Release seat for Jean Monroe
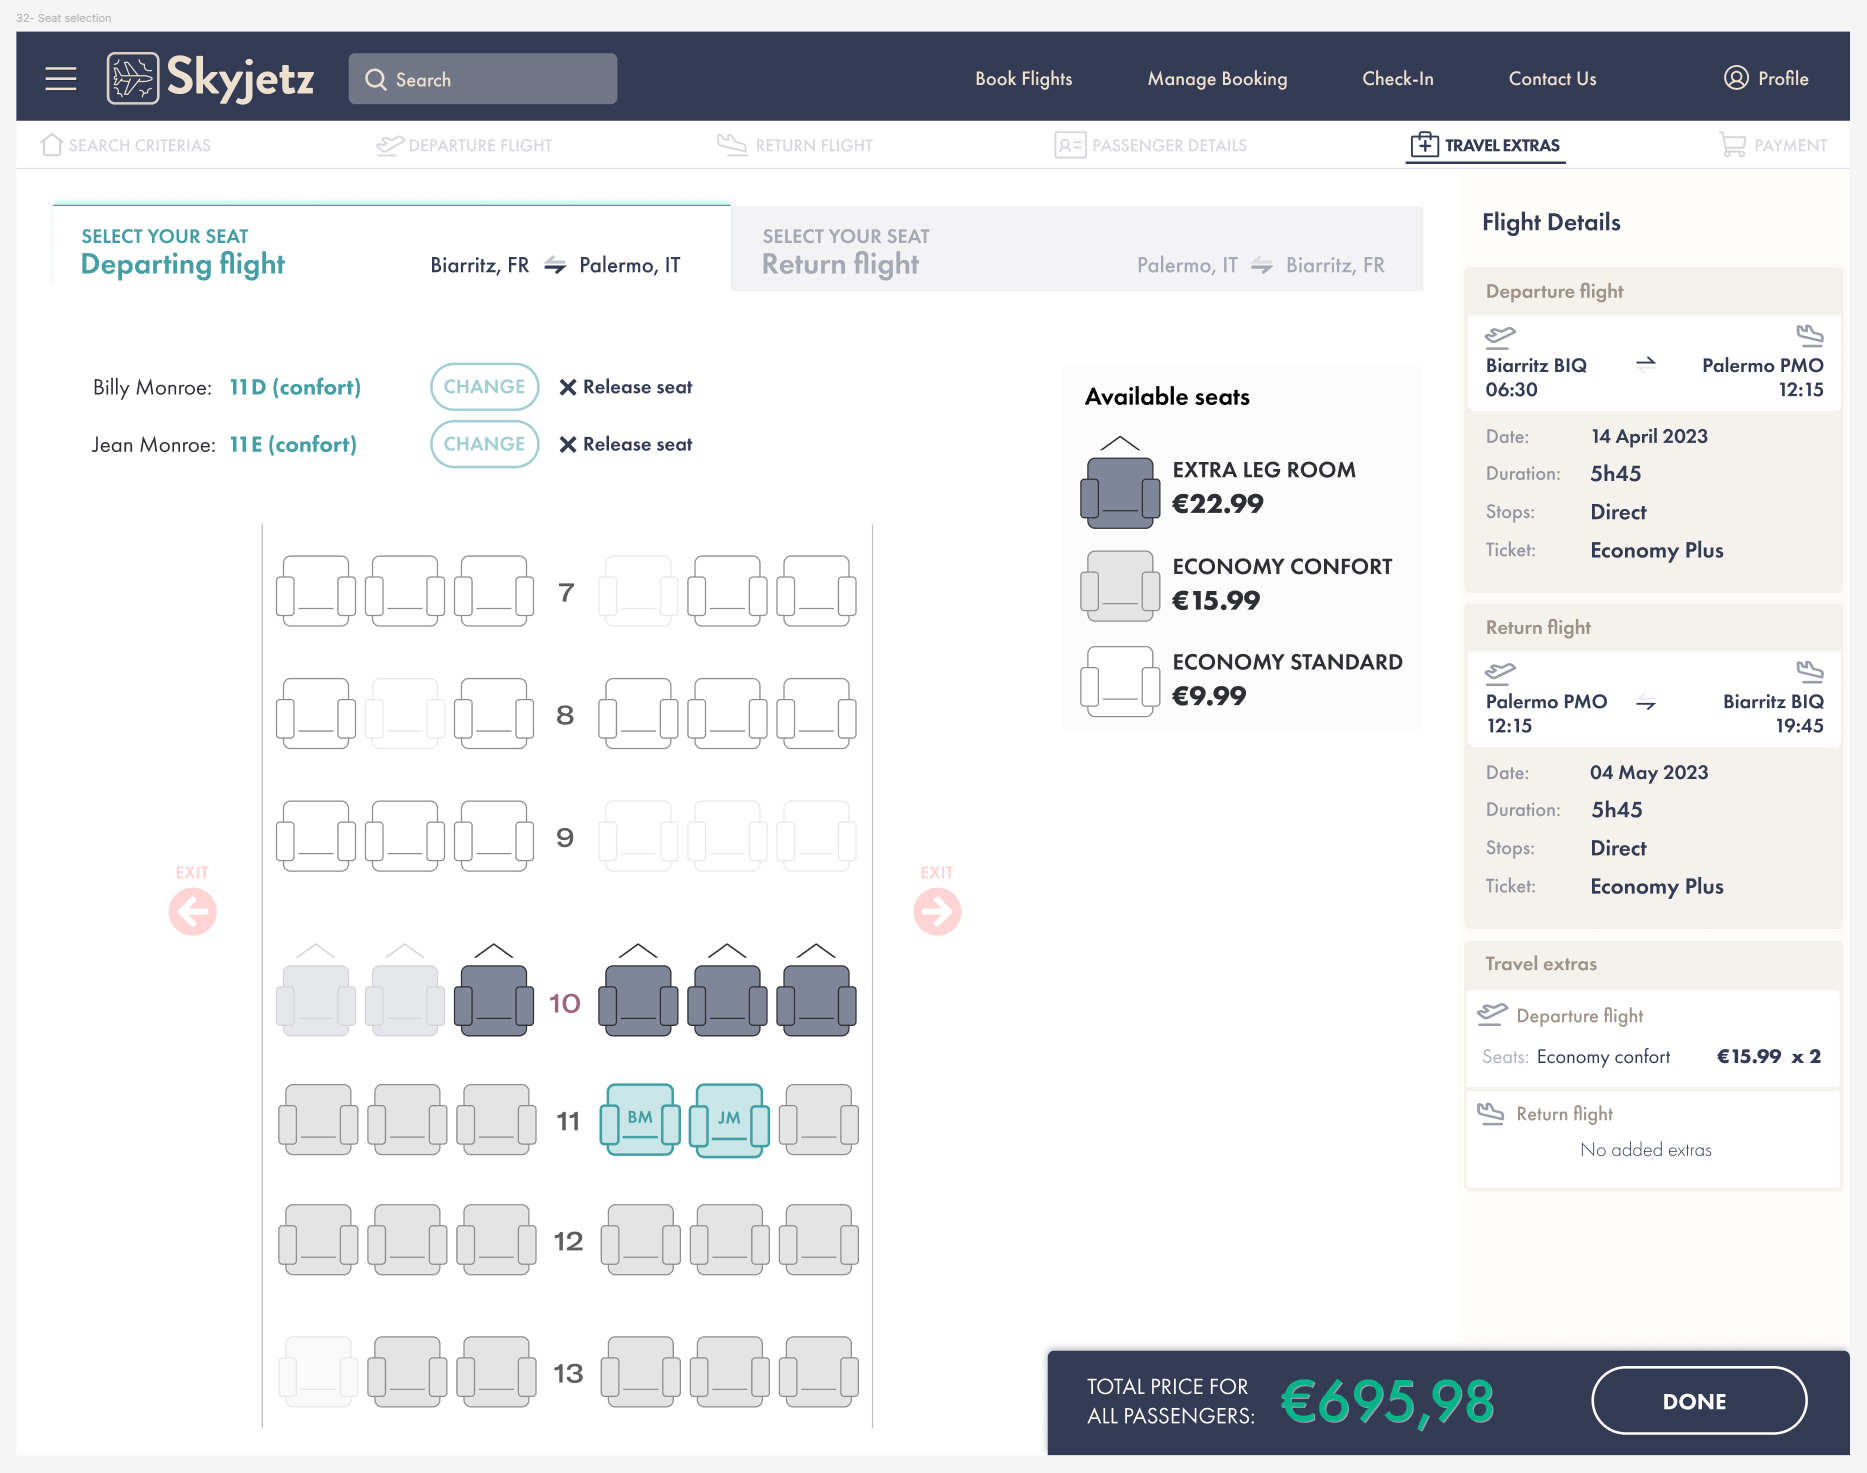Image resolution: width=1867 pixels, height=1473 pixels. click(x=625, y=444)
